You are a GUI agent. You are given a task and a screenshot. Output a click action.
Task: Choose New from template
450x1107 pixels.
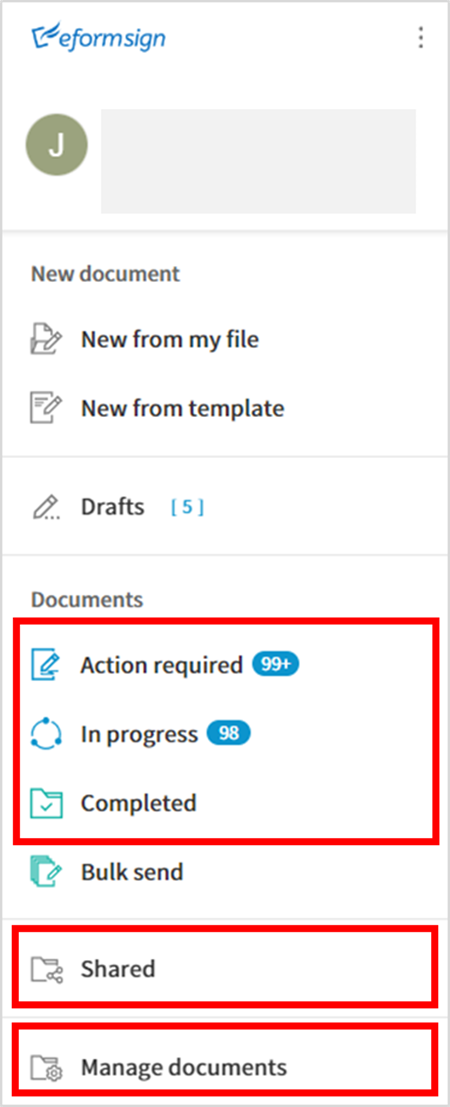182,408
